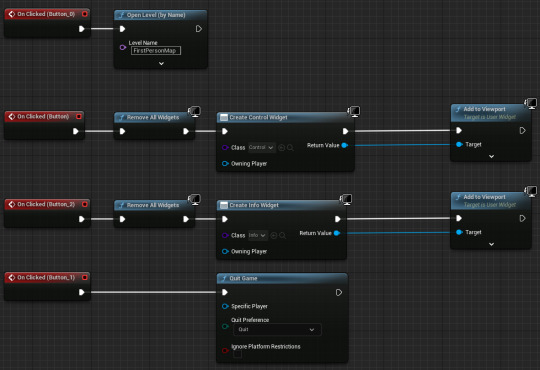Click exec output of Add to Viewport after Control Widget
Image resolution: width=540 pixels, height=370 pixels.
pyautogui.click(x=522, y=131)
